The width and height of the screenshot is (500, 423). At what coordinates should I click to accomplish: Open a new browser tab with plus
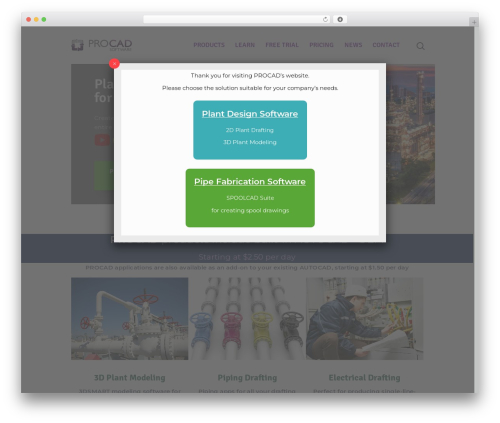pos(474,22)
